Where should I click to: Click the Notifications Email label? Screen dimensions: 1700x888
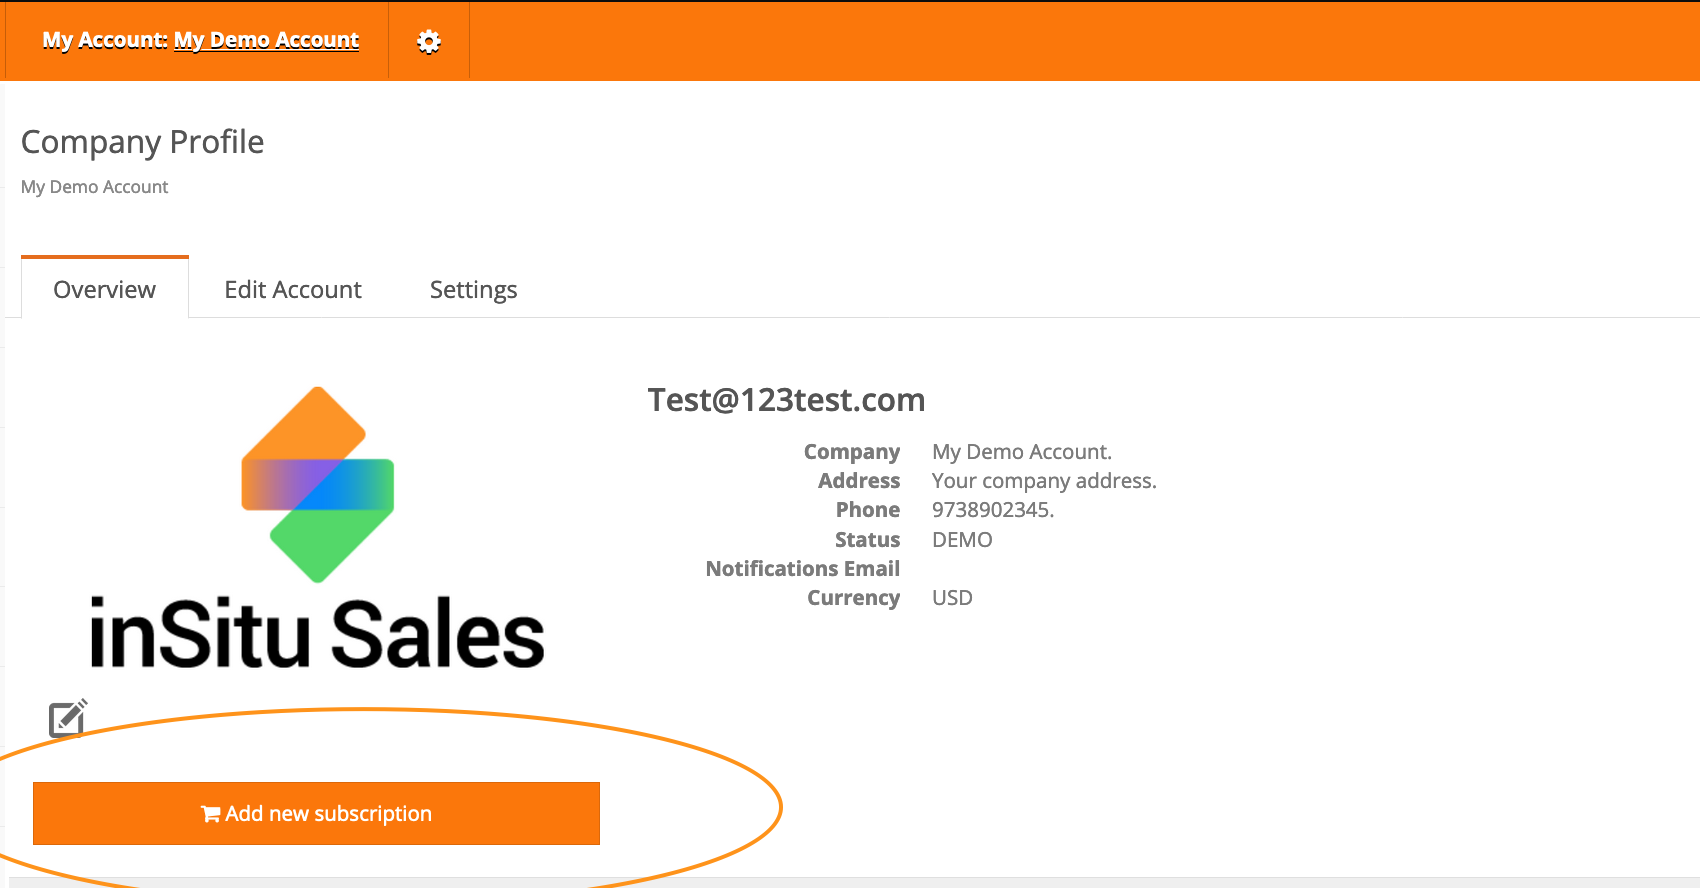pos(802,569)
